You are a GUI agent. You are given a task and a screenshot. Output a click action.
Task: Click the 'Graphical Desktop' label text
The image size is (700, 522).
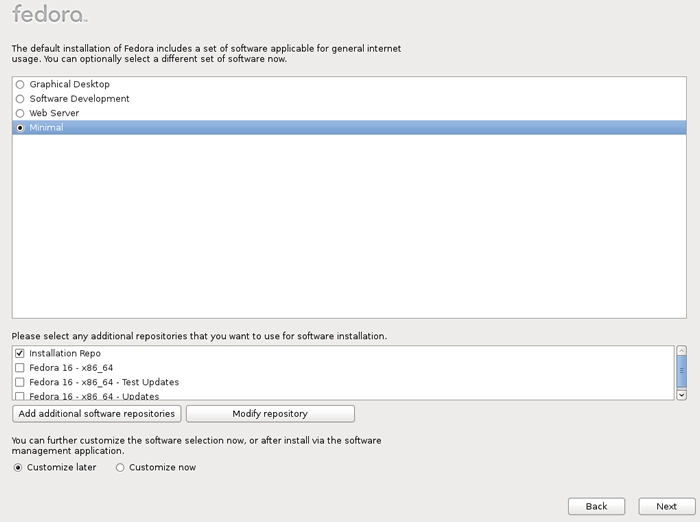(x=70, y=84)
